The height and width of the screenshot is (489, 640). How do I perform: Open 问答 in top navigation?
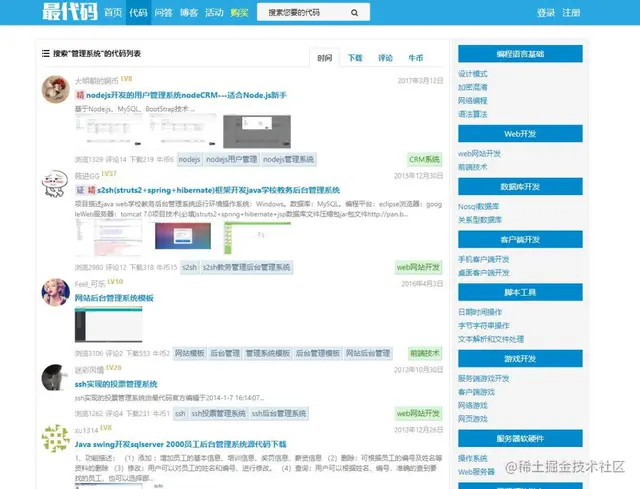tap(163, 13)
